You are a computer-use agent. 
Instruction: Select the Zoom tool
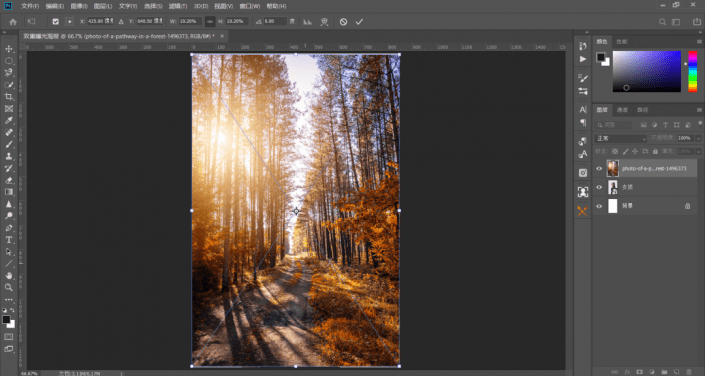(x=9, y=287)
